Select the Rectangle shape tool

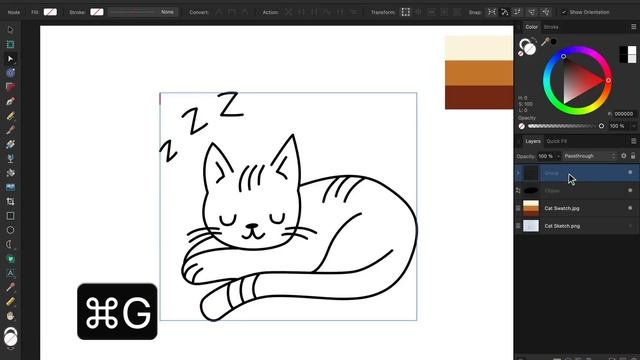[11, 216]
